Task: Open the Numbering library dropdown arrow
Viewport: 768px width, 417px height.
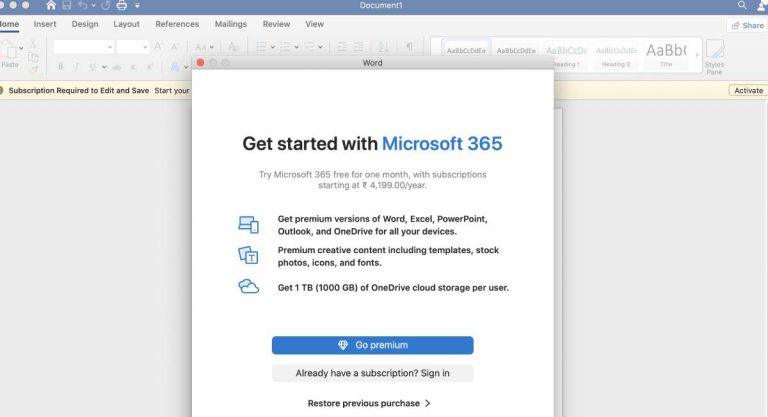Action: 296,48
